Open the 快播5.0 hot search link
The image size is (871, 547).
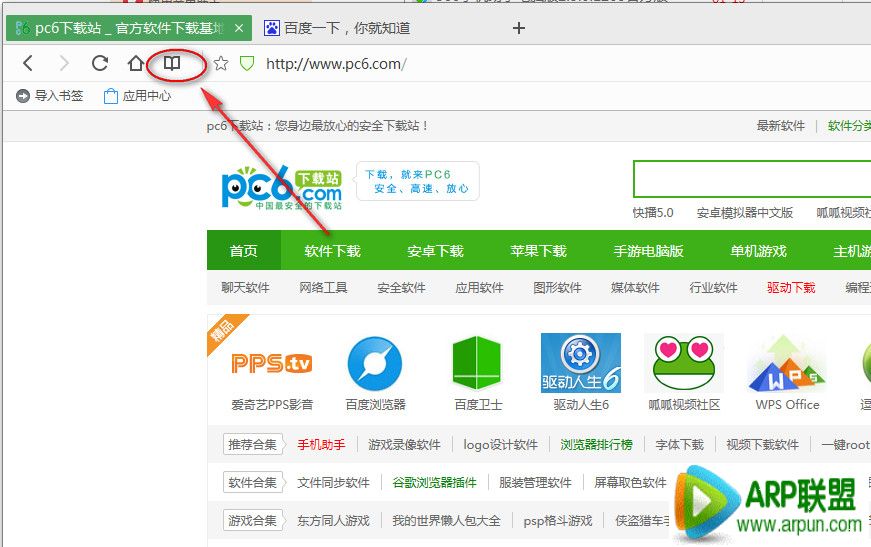coord(653,213)
